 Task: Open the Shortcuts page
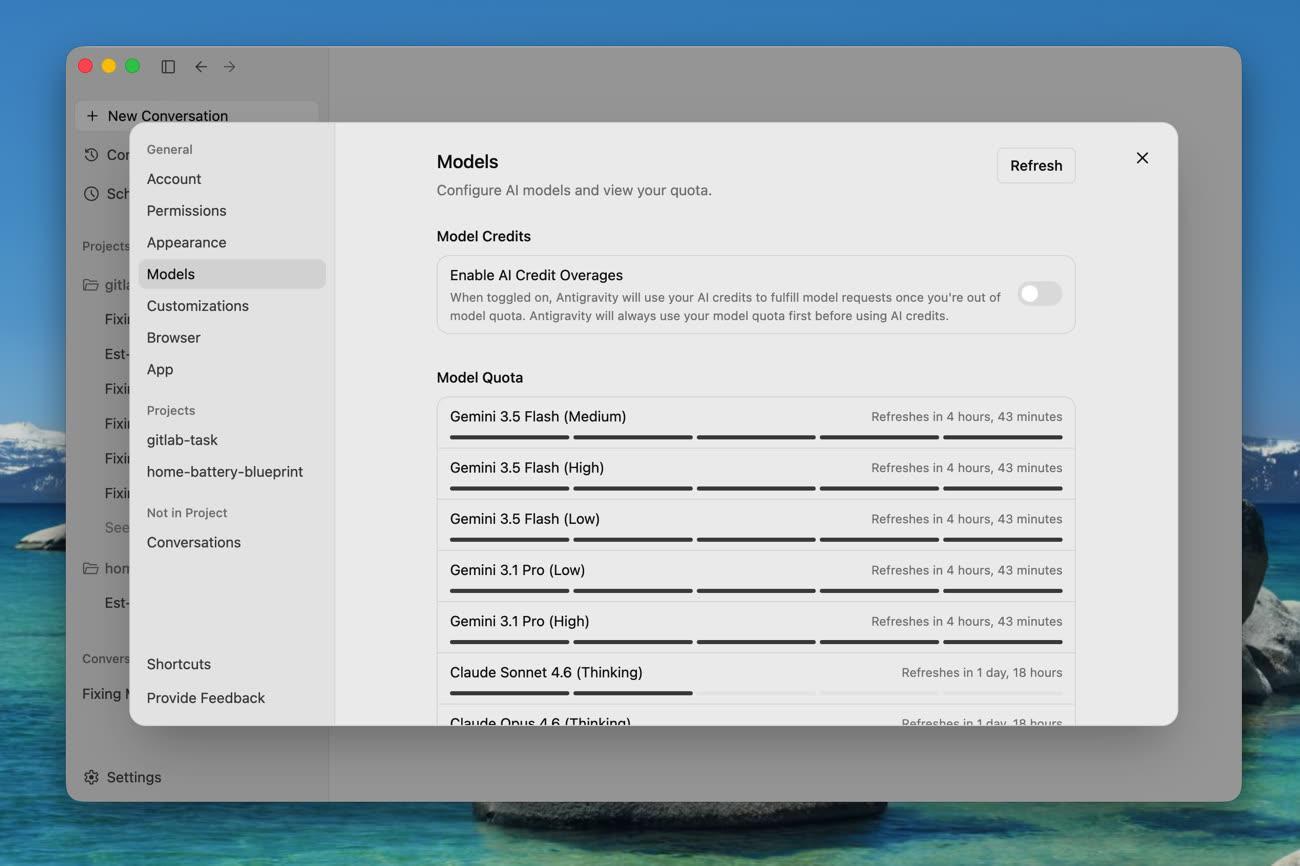(x=232, y=664)
